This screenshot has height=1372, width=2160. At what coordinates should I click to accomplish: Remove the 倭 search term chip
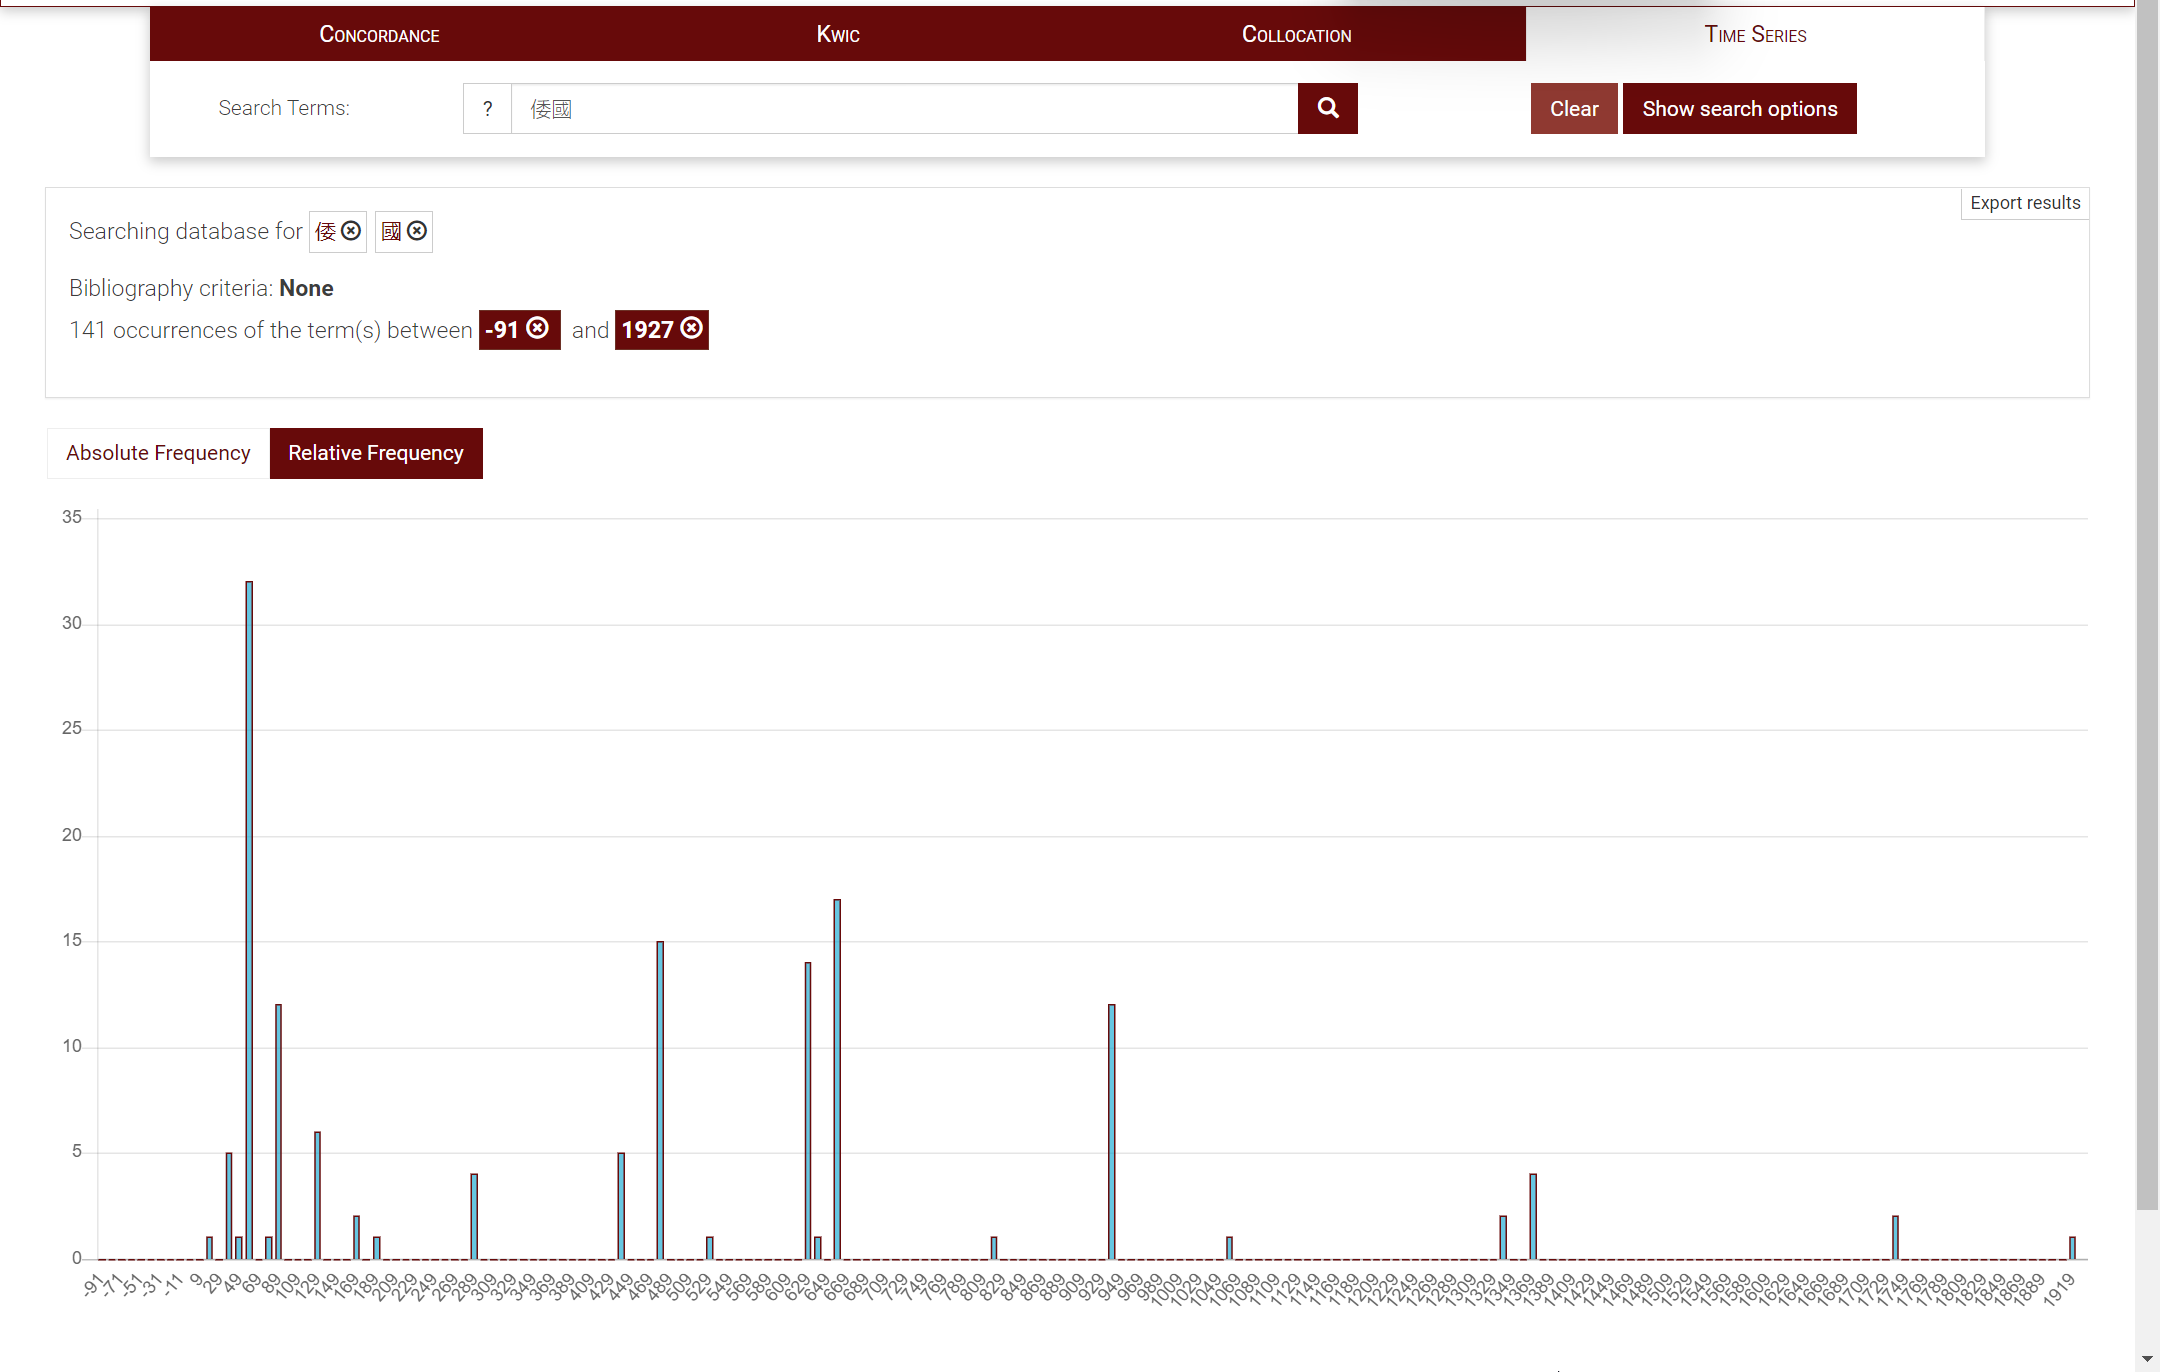click(351, 231)
